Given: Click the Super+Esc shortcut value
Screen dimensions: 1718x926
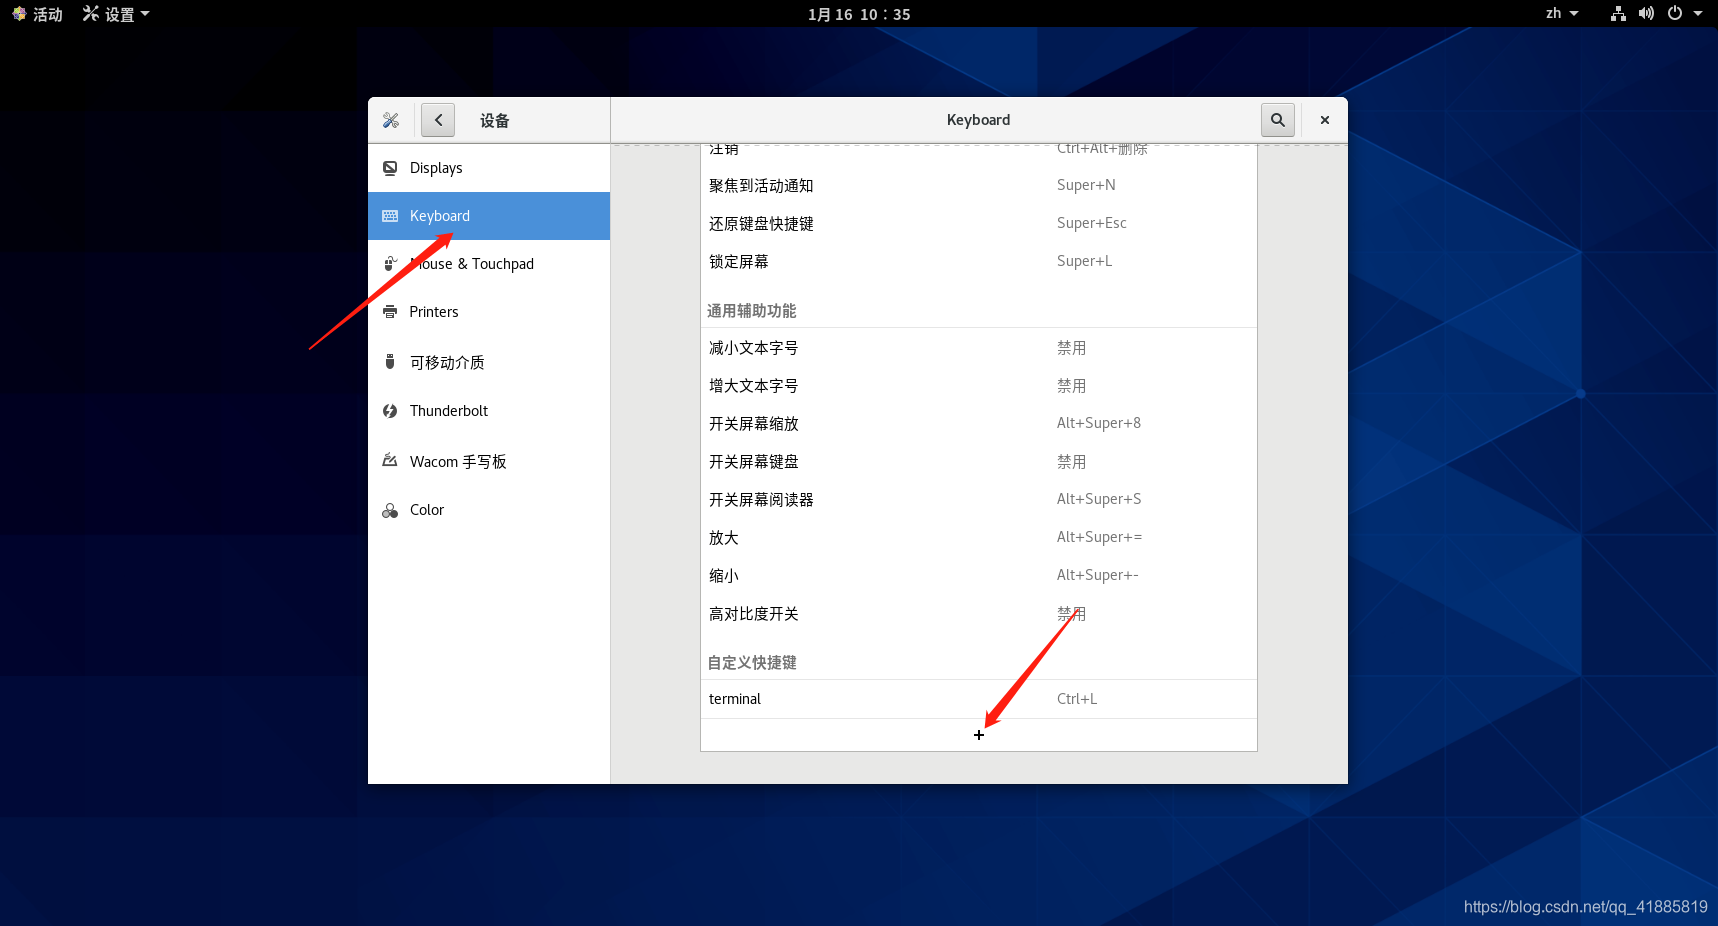Looking at the screenshot, I should click(x=1092, y=223).
